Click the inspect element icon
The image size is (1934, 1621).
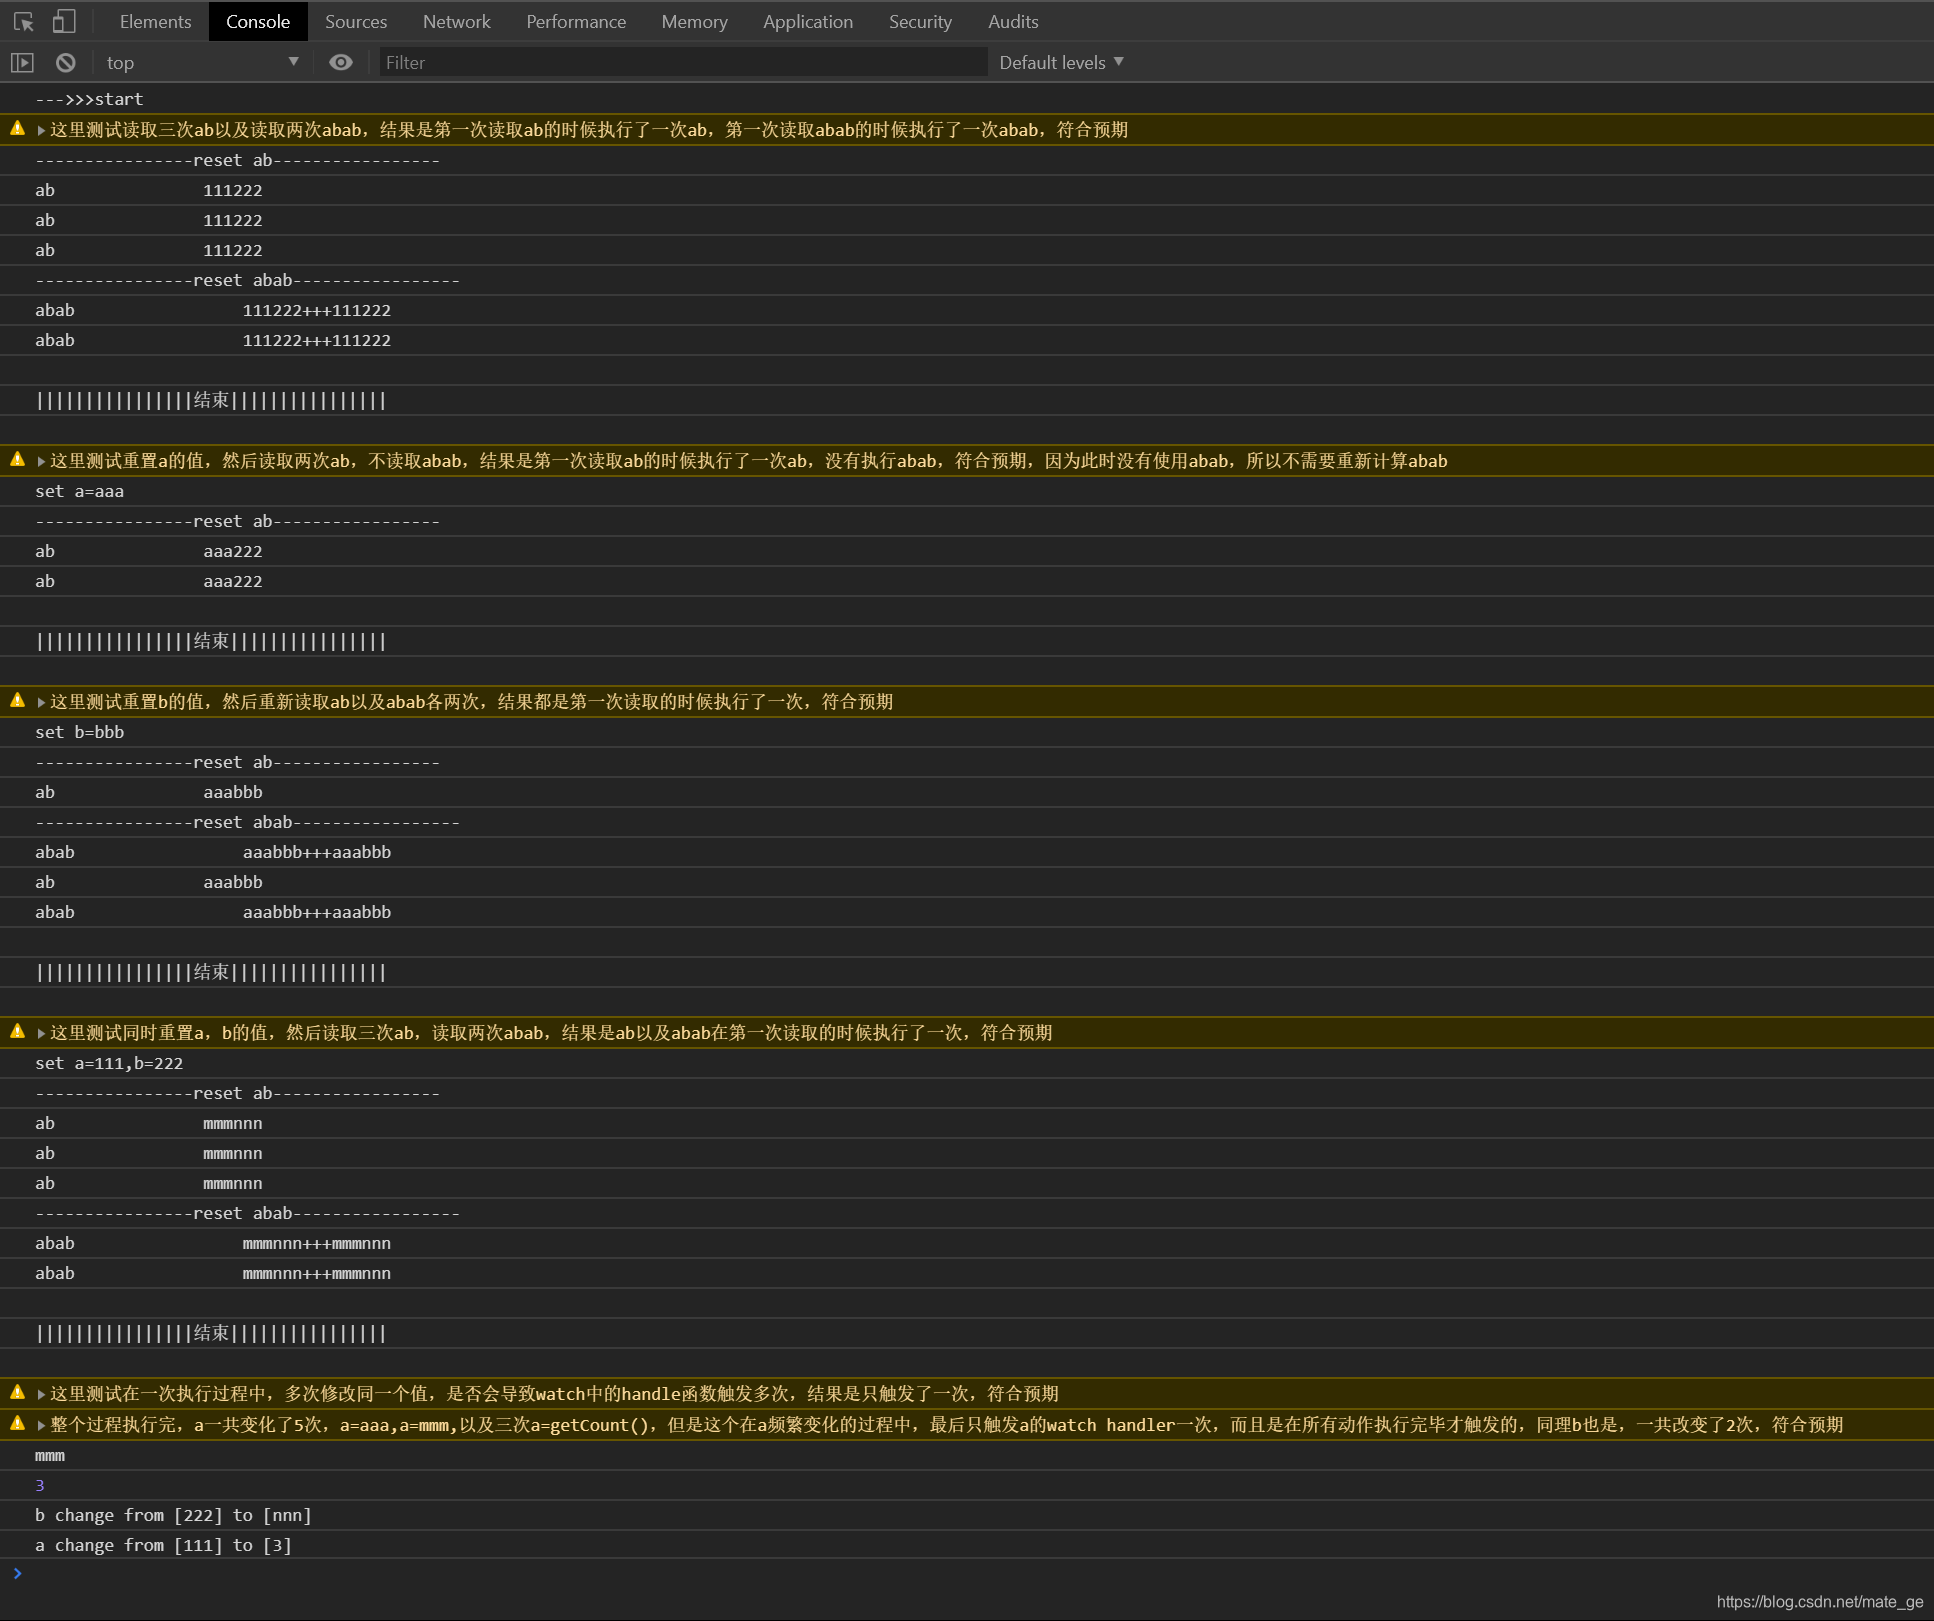click(x=23, y=19)
